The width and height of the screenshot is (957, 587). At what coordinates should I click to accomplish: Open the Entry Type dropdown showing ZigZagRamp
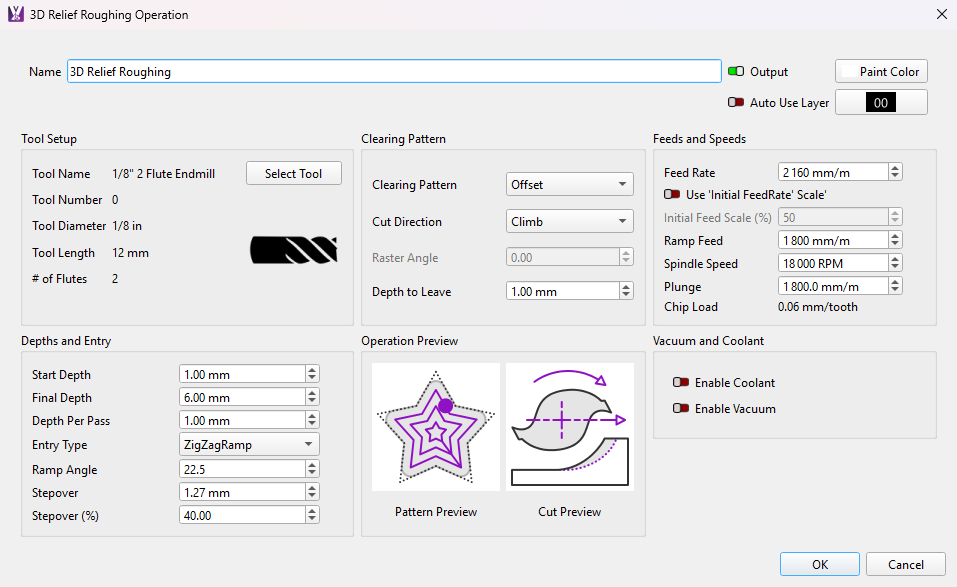click(249, 444)
